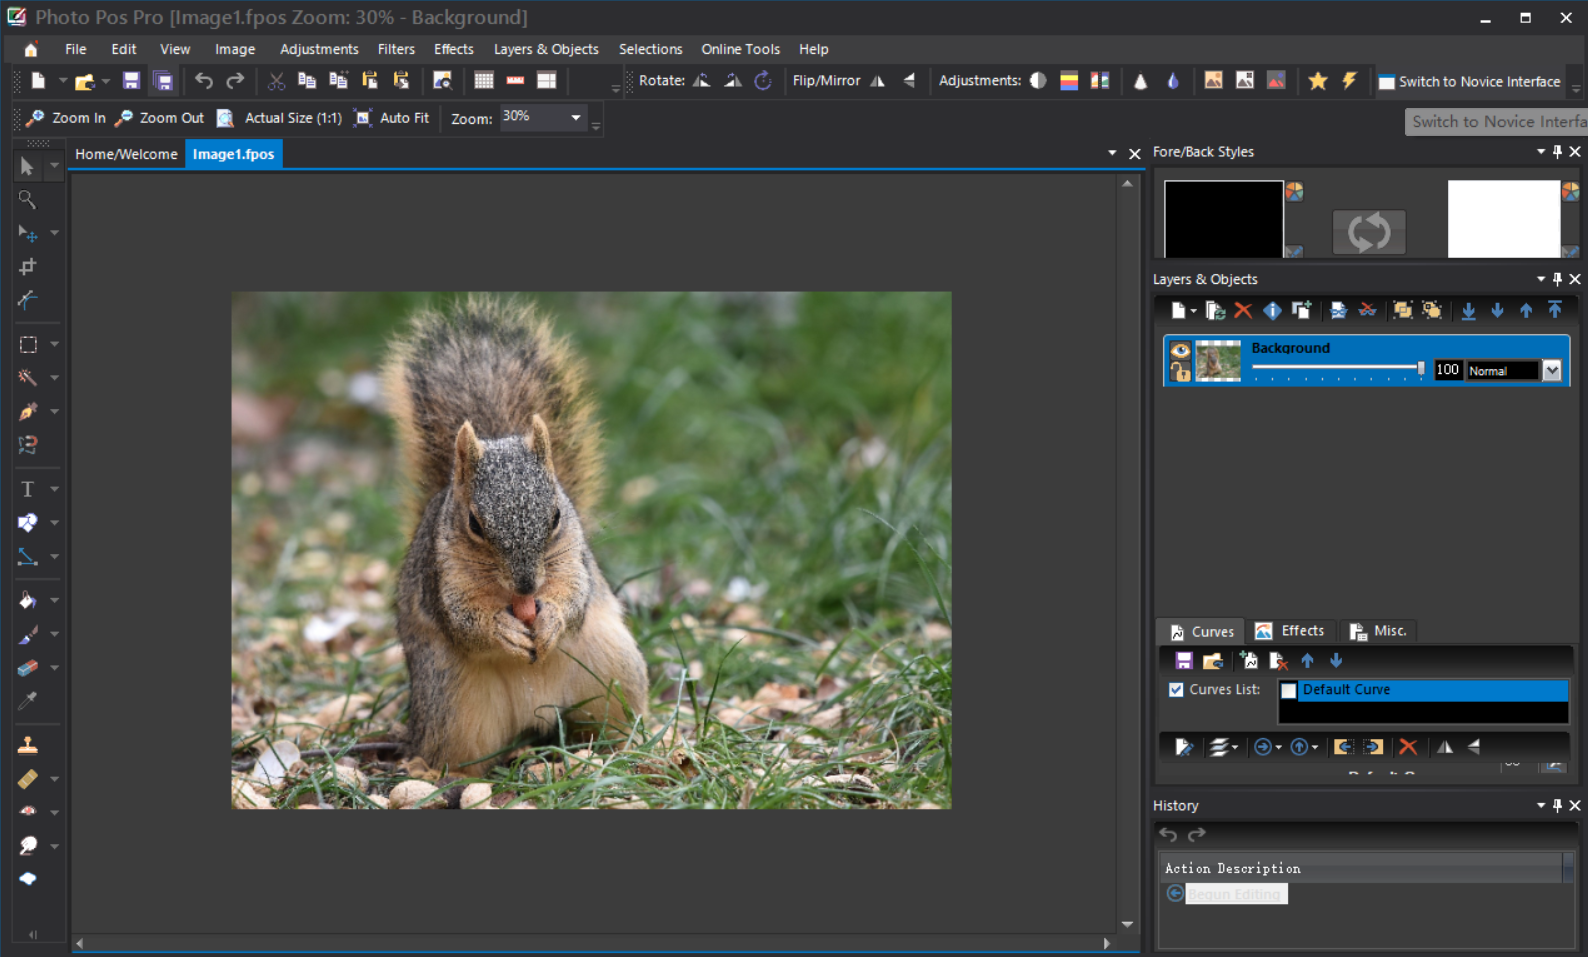This screenshot has height=957, width=1588.
Task: Open the Layers & Objects menu
Action: coord(546,49)
